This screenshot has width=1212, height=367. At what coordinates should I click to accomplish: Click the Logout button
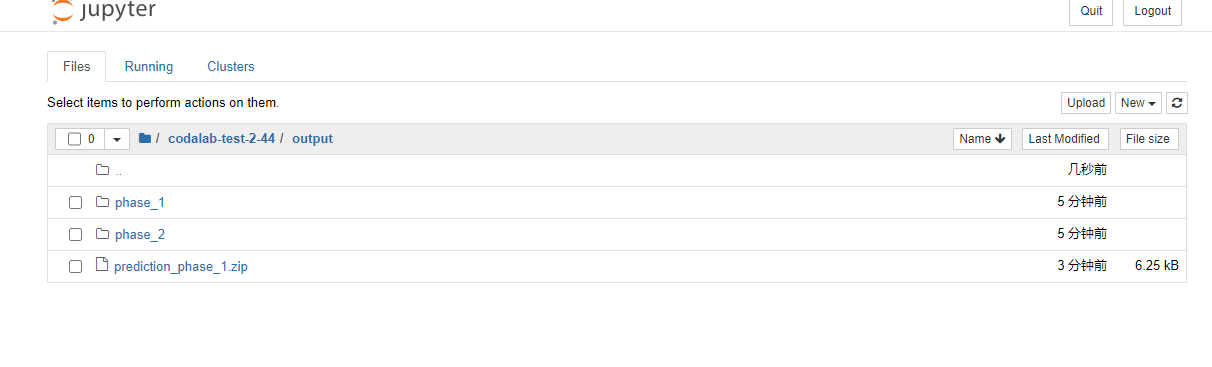(1153, 11)
